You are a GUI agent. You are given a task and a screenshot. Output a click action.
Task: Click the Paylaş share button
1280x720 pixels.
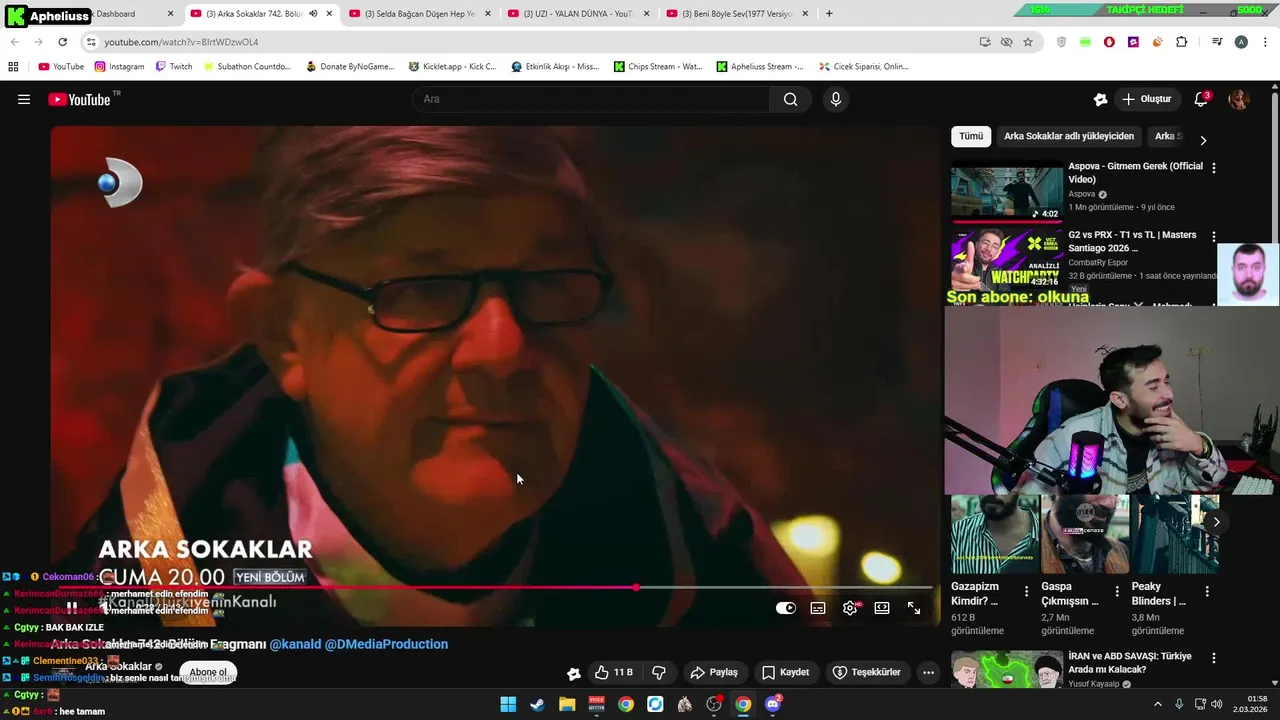714,672
